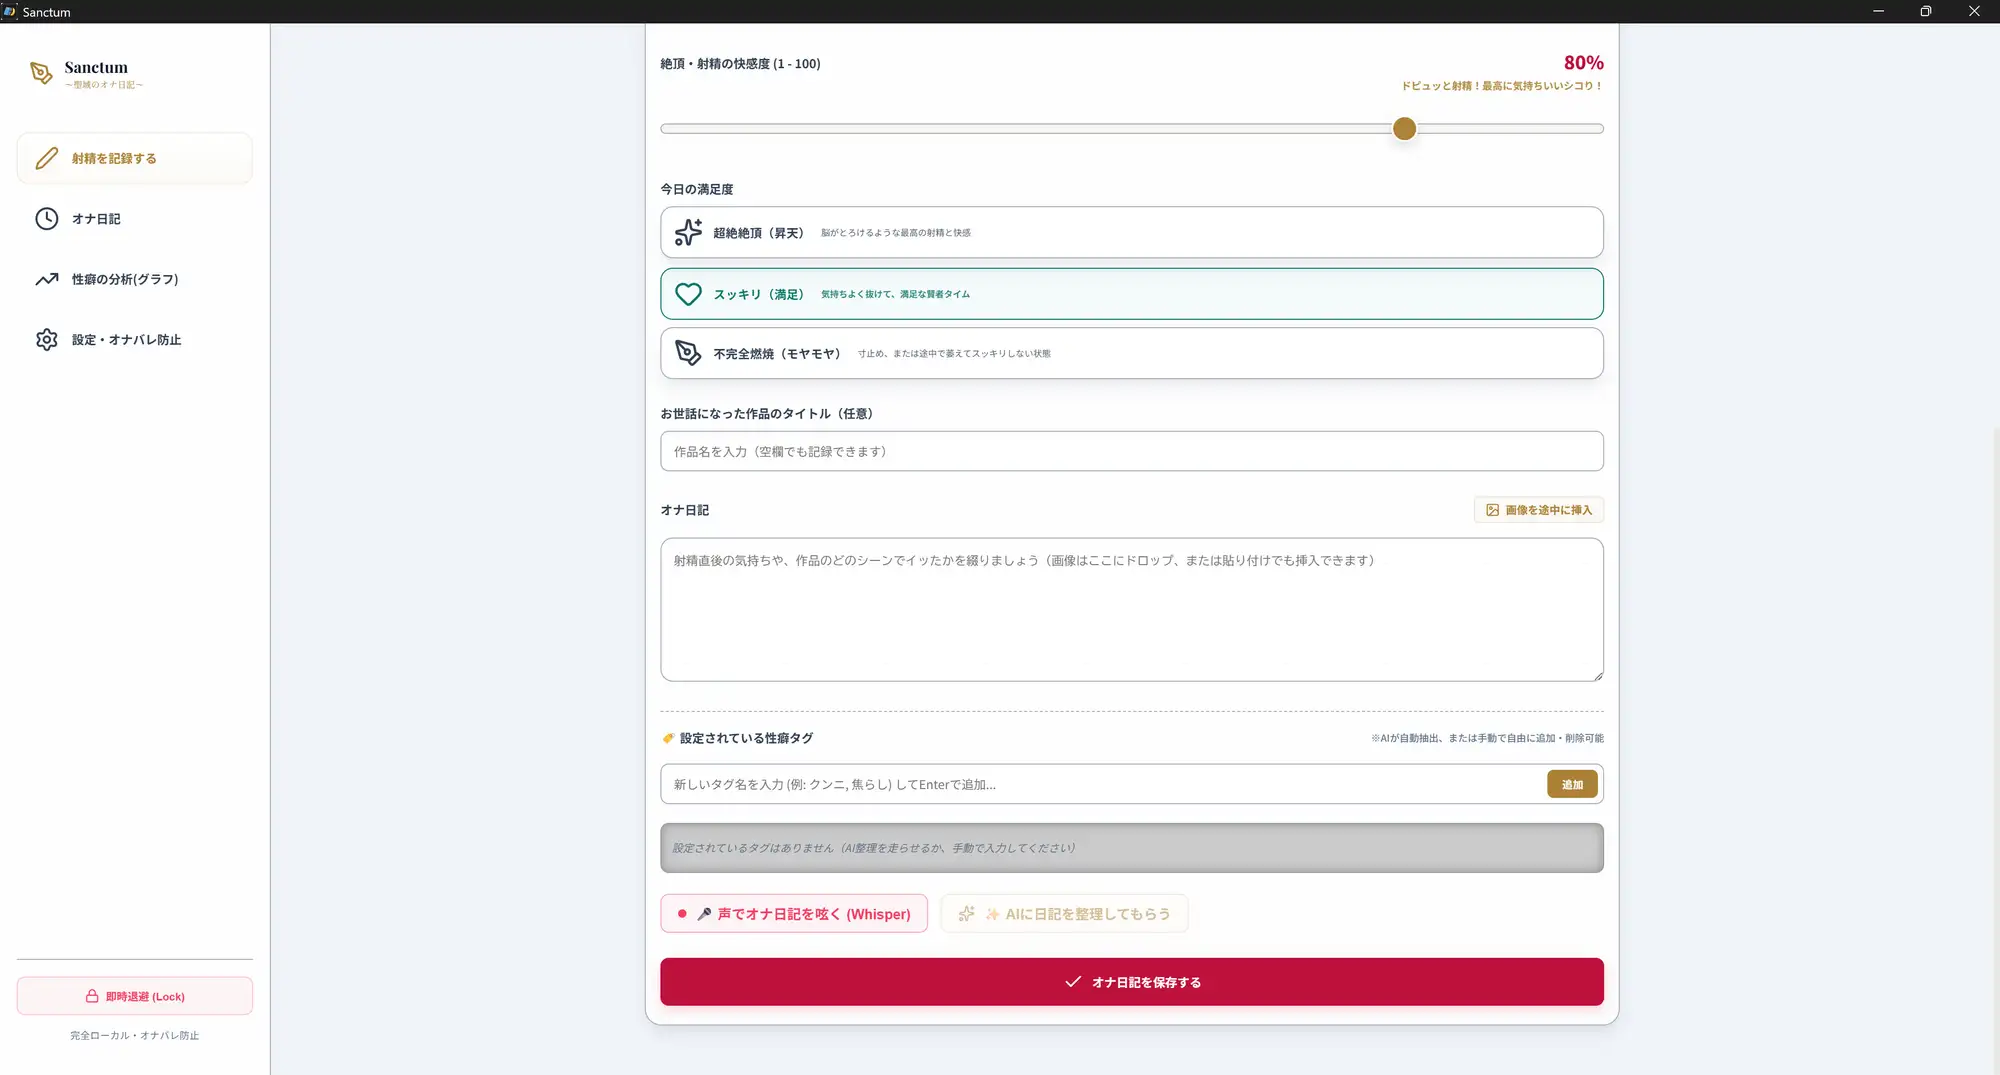Select the 不完全燃焼（モヤモヤ） satisfaction option
This screenshot has width=2000, height=1075.
pyautogui.click(x=1132, y=353)
